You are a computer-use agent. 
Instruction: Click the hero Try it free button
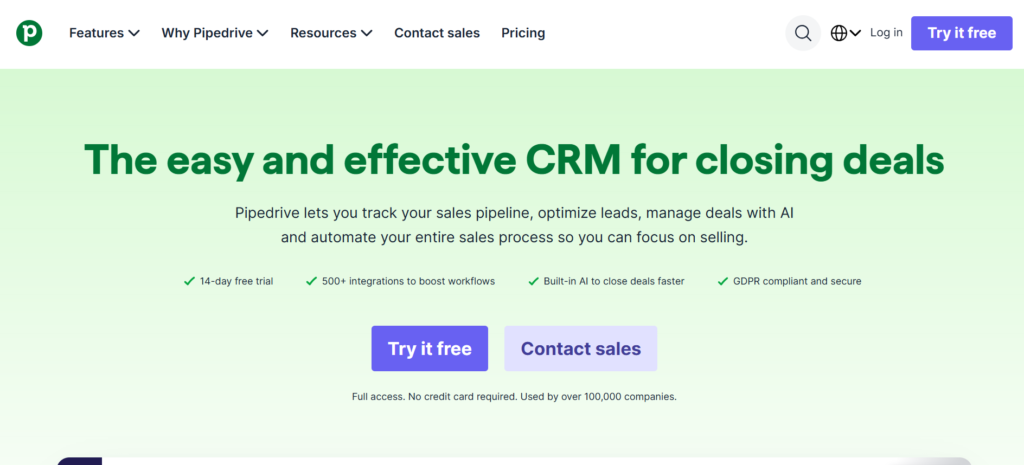(430, 349)
